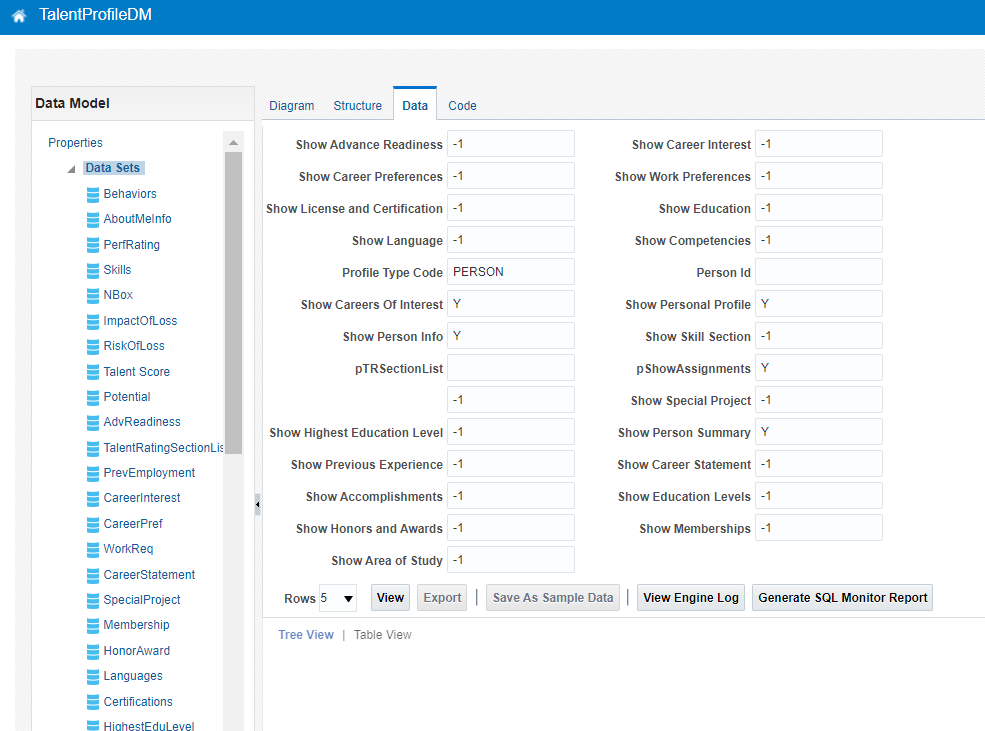Click the Skills data set icon
Screen dimensions: 985x731
tap(94, 269)
